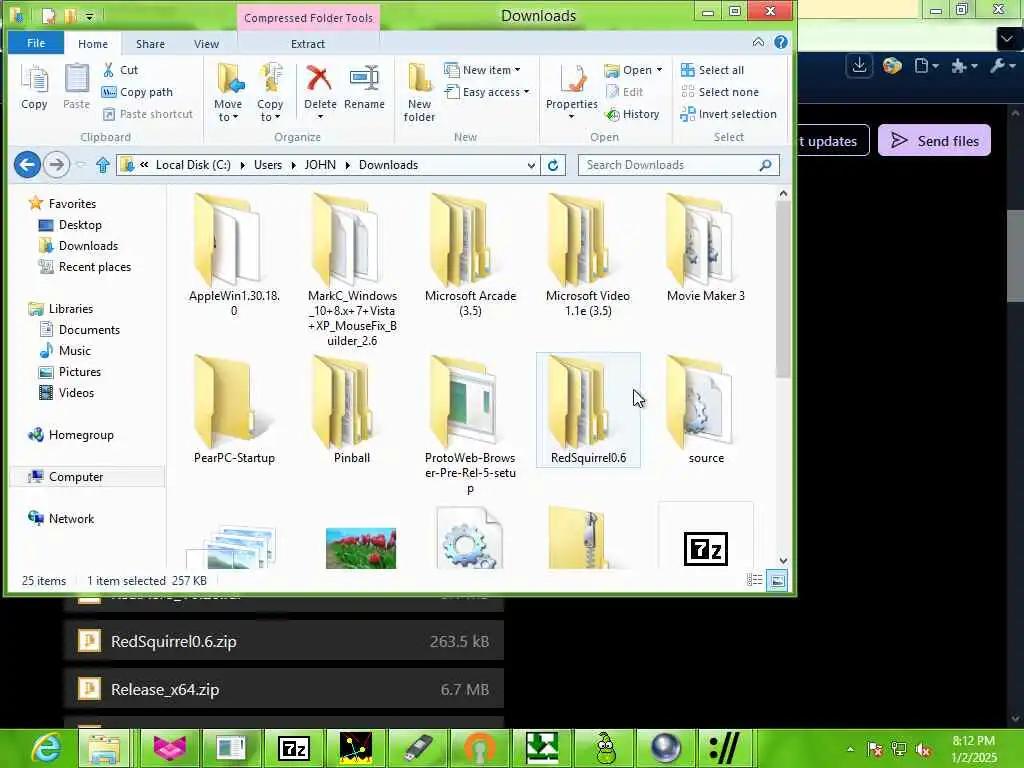Click Local Disk (C:) breadcrumb
The width and height of the screenshot is (1024, 768).
tap(193, 165)
